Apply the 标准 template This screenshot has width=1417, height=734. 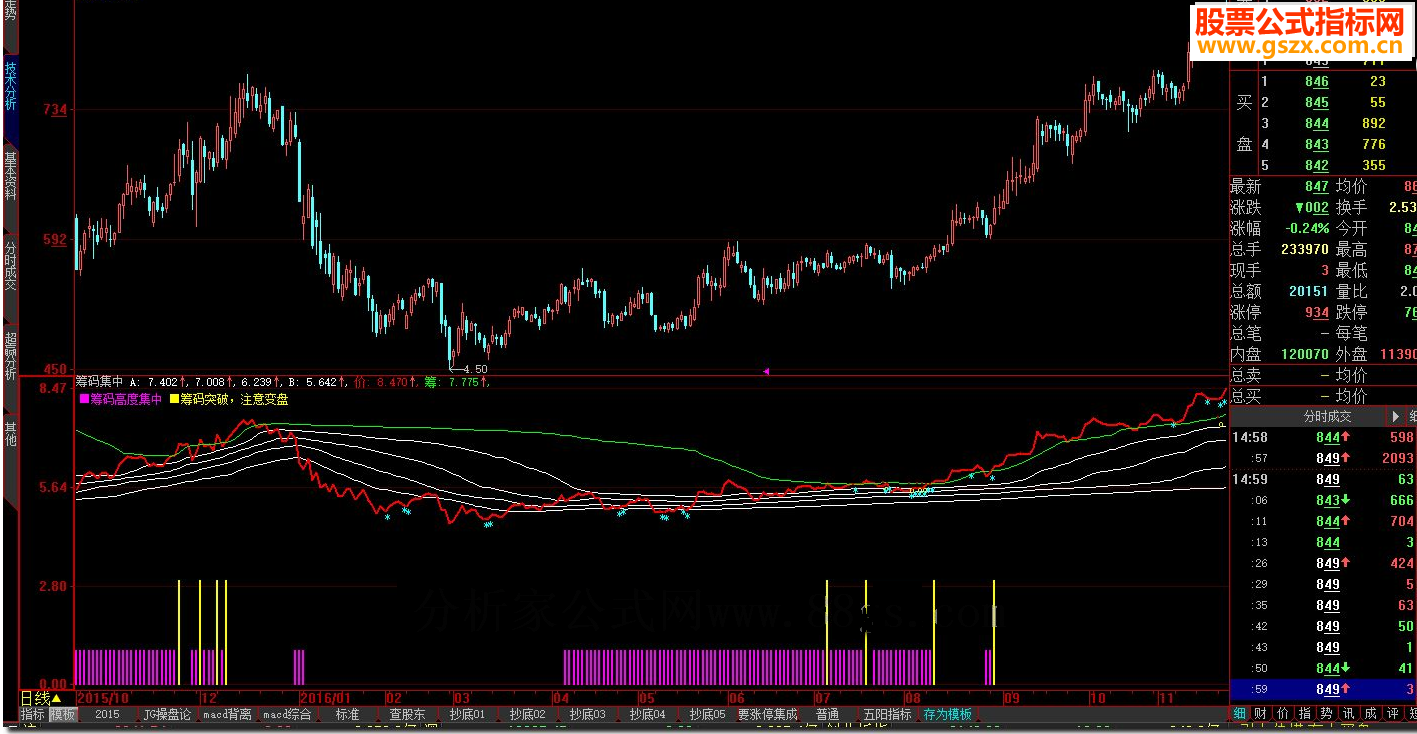pos(347,715)
